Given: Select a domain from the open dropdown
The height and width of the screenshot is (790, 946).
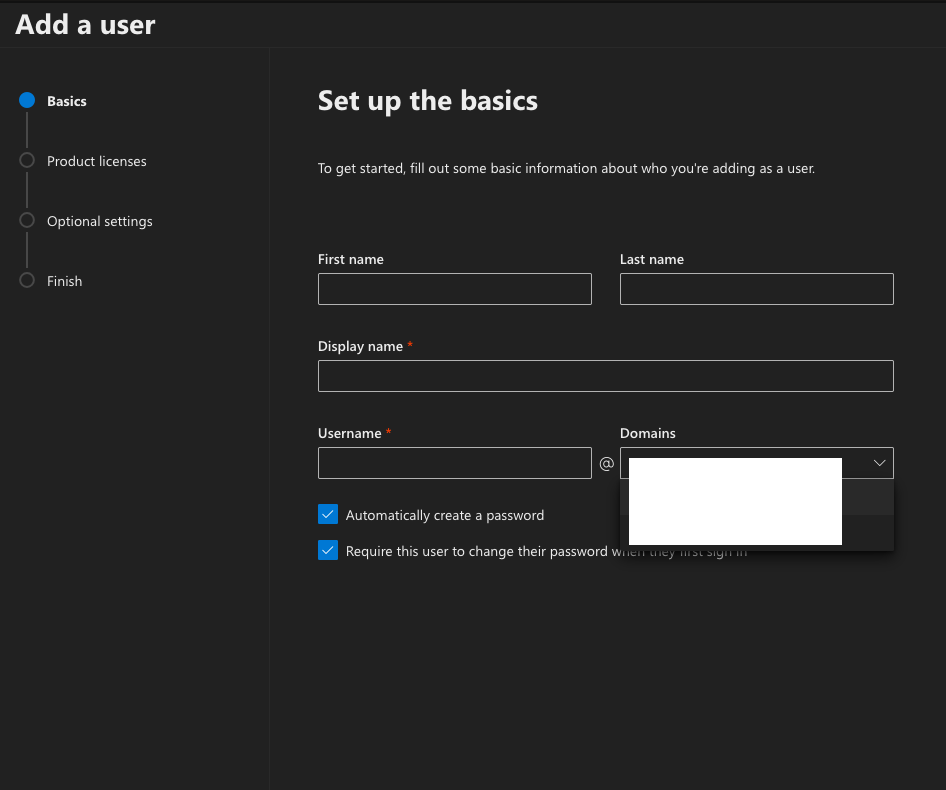Looking at the screenshot, I should tap(735, 497).
